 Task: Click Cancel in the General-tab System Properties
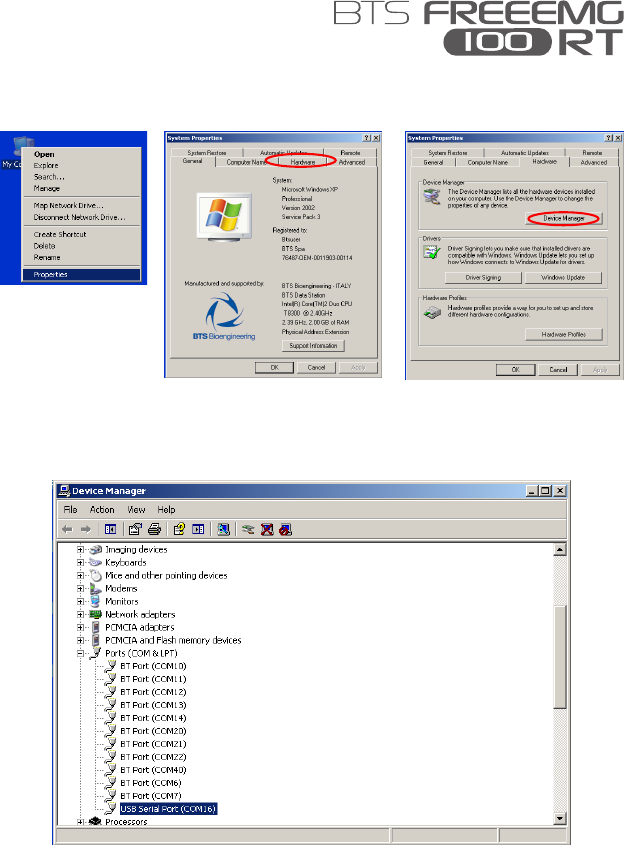click(316, 368)
